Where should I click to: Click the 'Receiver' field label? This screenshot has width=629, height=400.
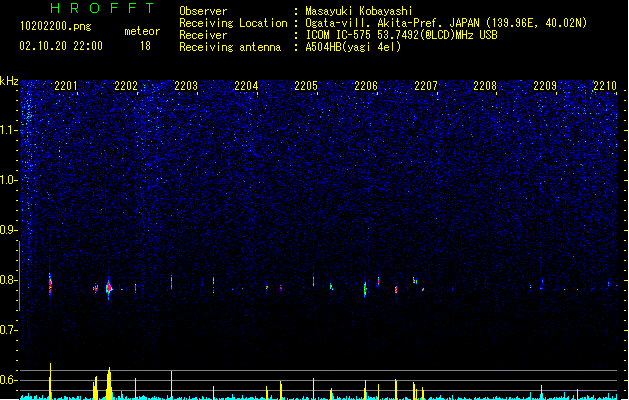[x=203, y=35]
